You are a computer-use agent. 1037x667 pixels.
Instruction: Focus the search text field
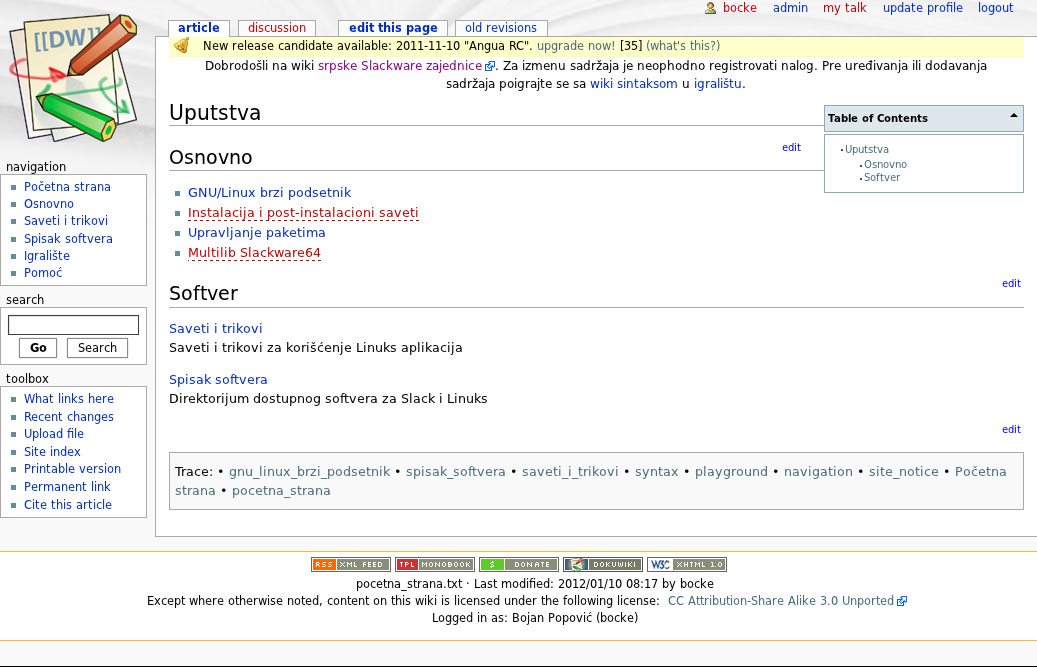tap(73, 325)
